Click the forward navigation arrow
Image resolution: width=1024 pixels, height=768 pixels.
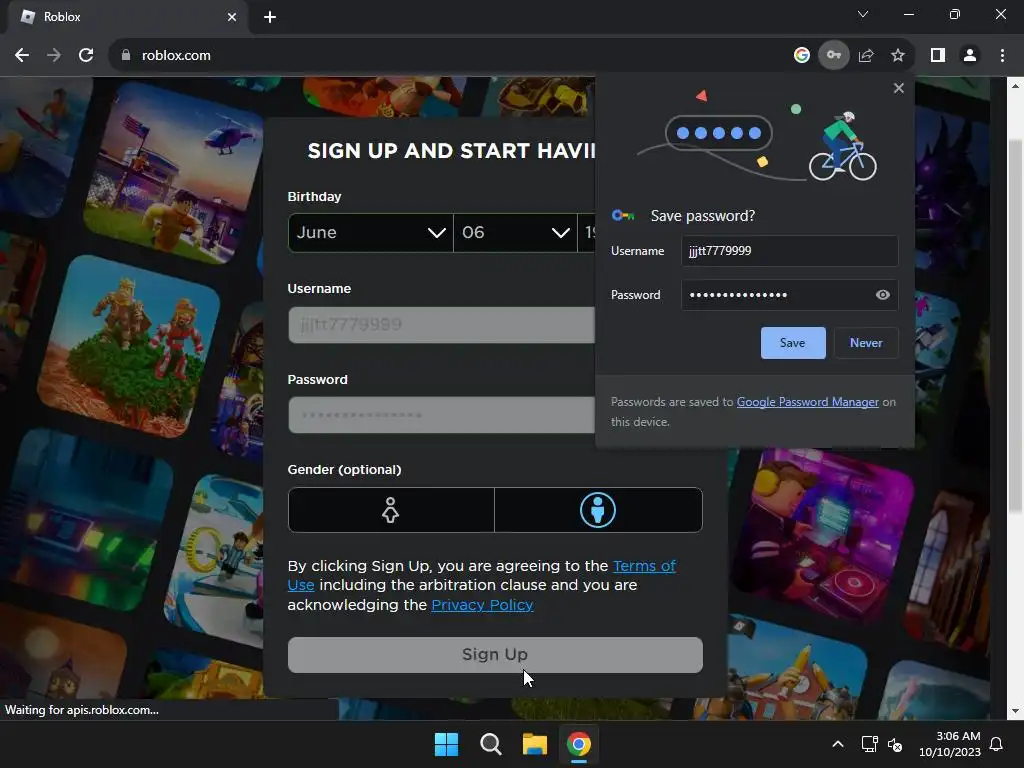point(54,56)
